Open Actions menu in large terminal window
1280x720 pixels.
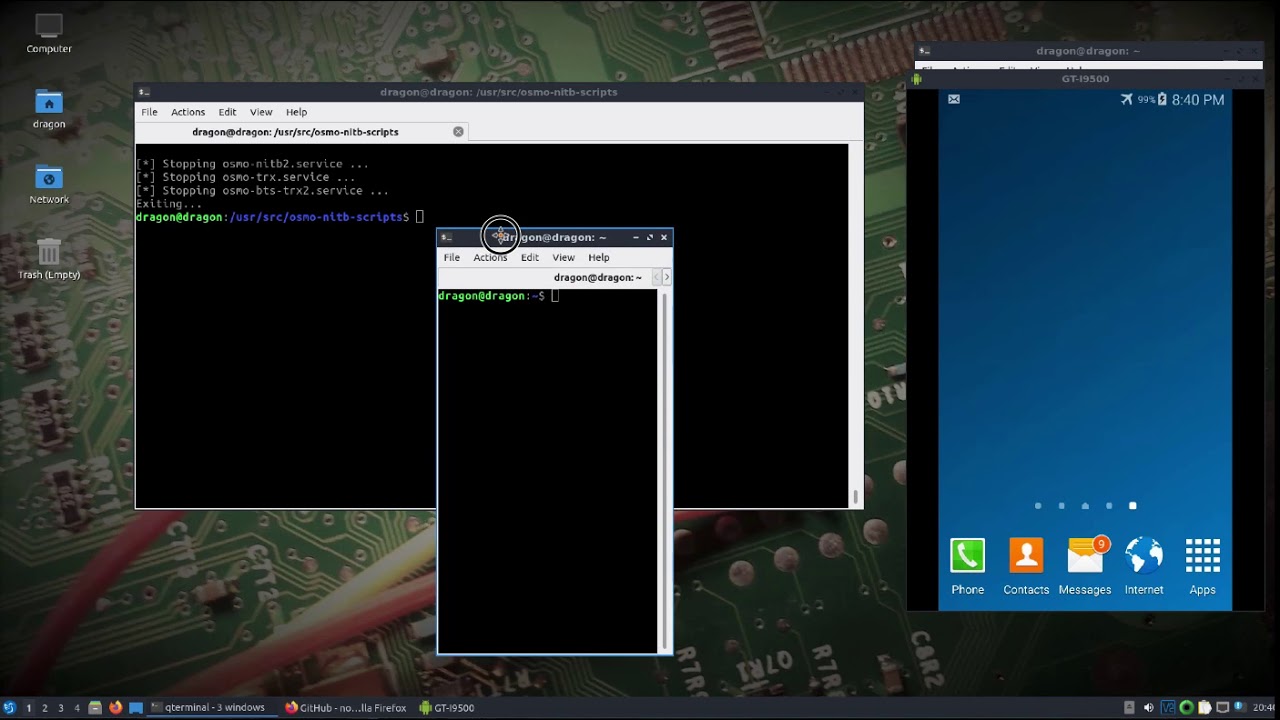pos(188,112)
